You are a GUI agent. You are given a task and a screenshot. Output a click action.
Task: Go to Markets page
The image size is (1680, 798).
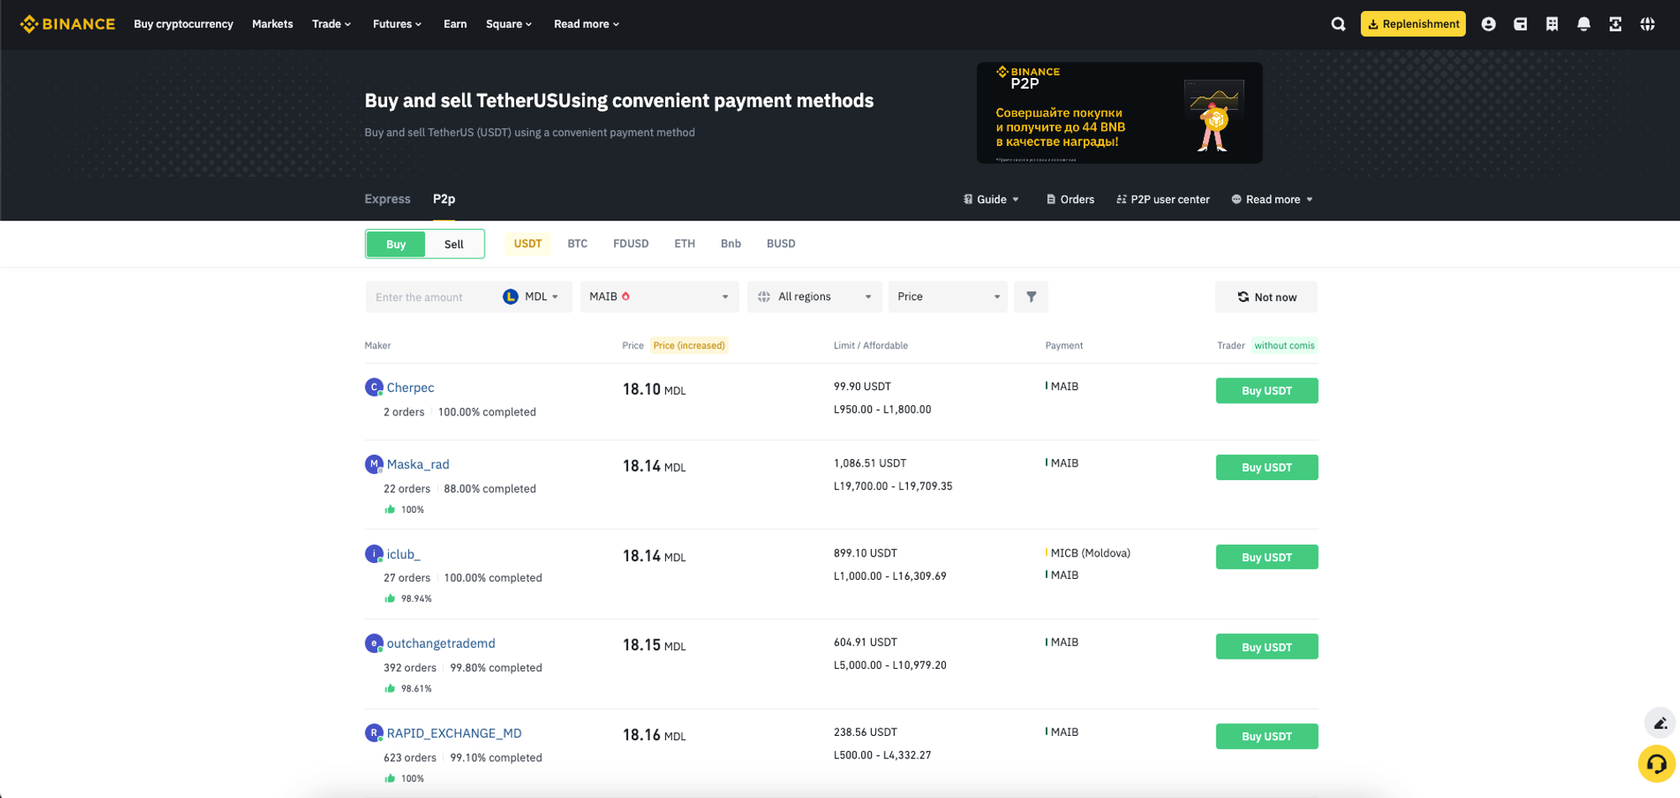pos(272,24)
